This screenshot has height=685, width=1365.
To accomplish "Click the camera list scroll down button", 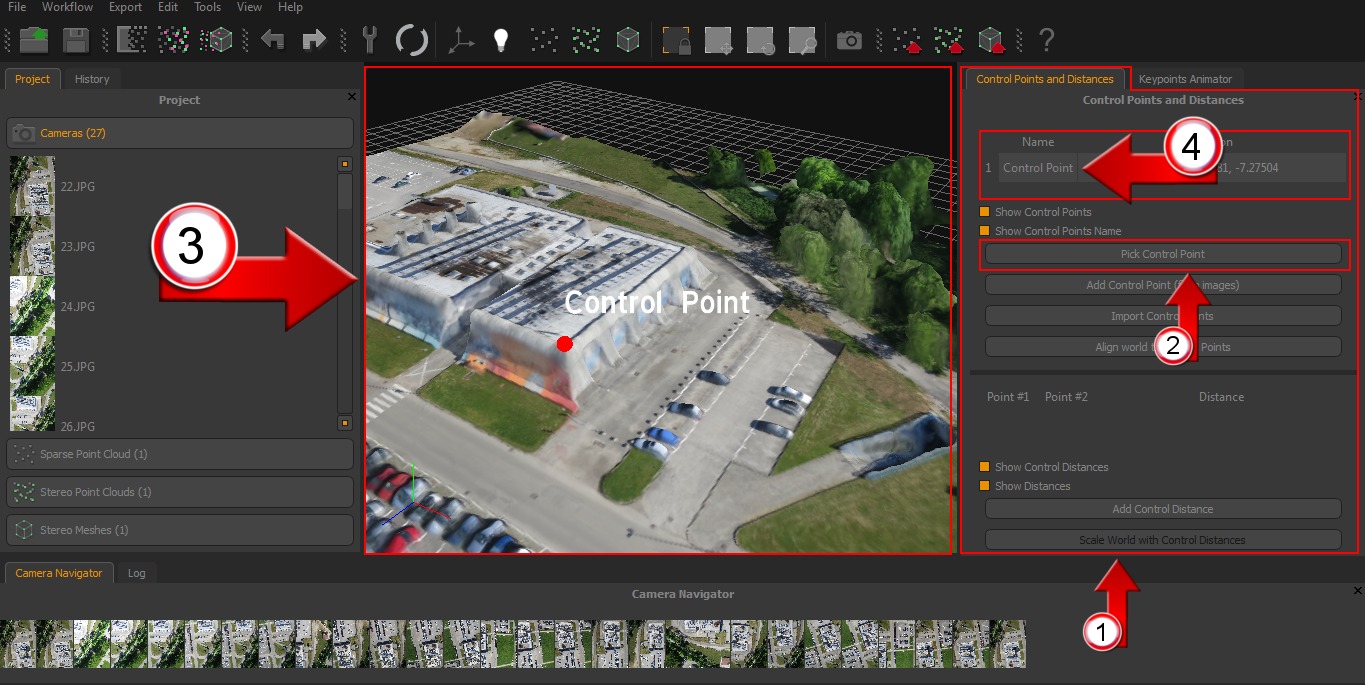I will point(345,422).
